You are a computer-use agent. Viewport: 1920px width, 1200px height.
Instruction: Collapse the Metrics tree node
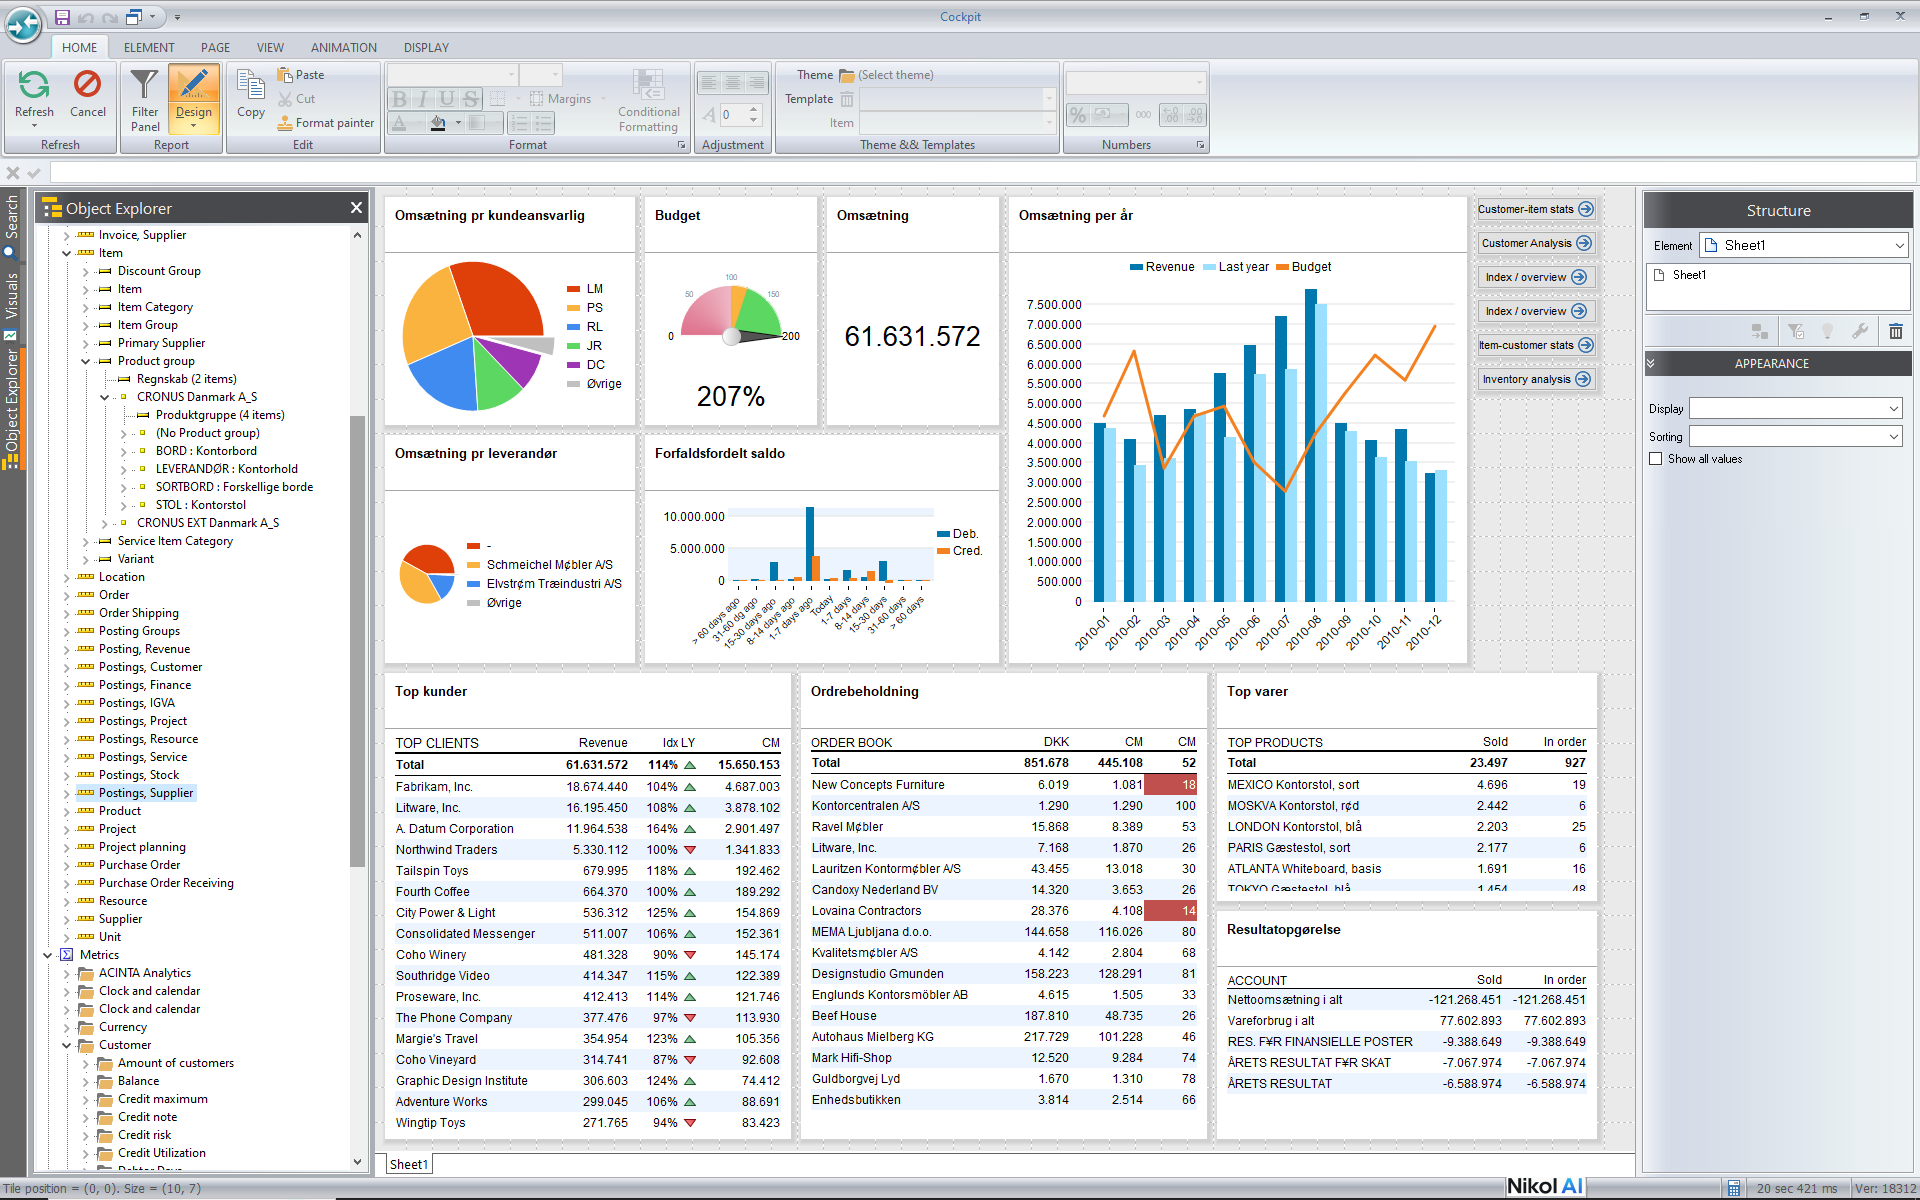point(48,955)
